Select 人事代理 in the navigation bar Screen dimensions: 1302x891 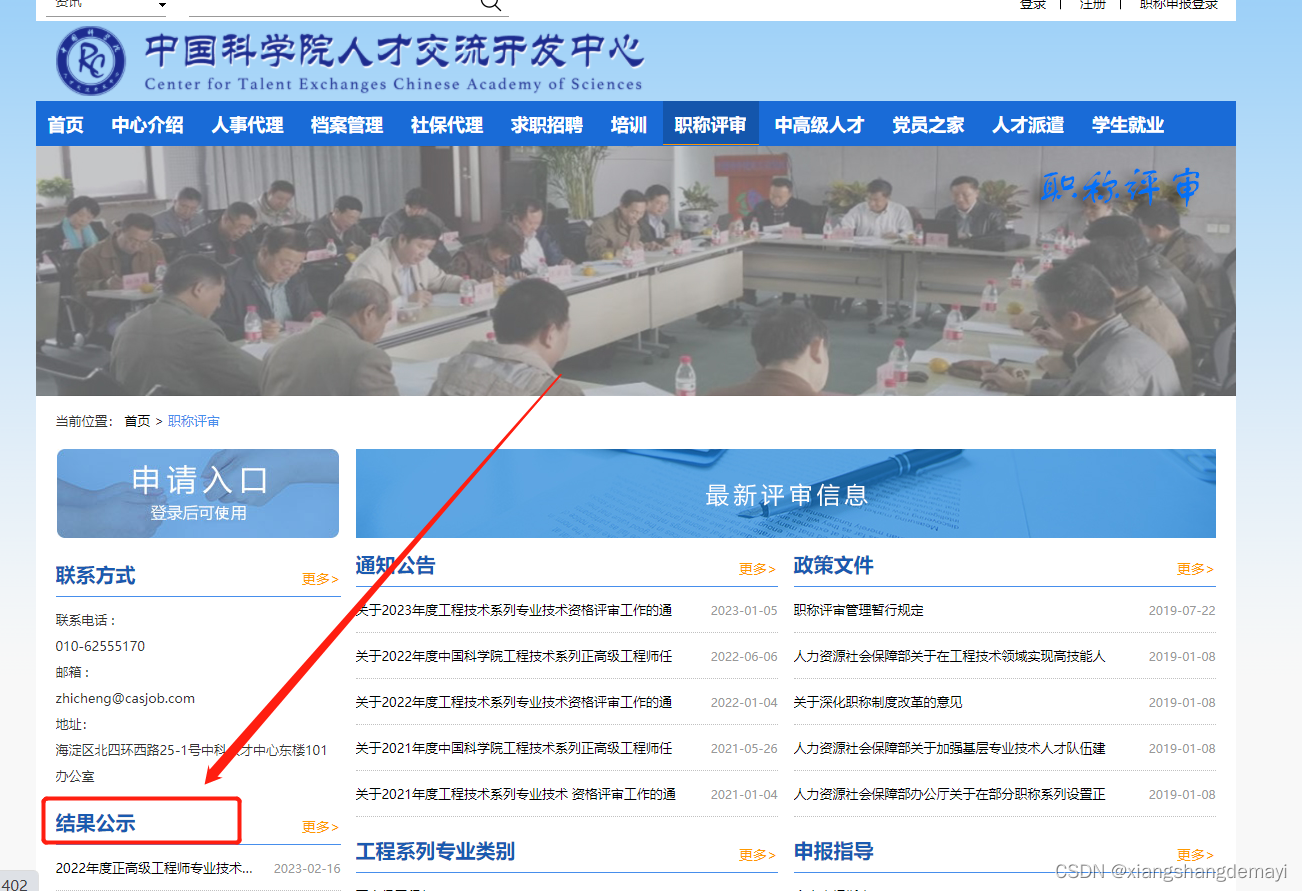click(247, 125)
